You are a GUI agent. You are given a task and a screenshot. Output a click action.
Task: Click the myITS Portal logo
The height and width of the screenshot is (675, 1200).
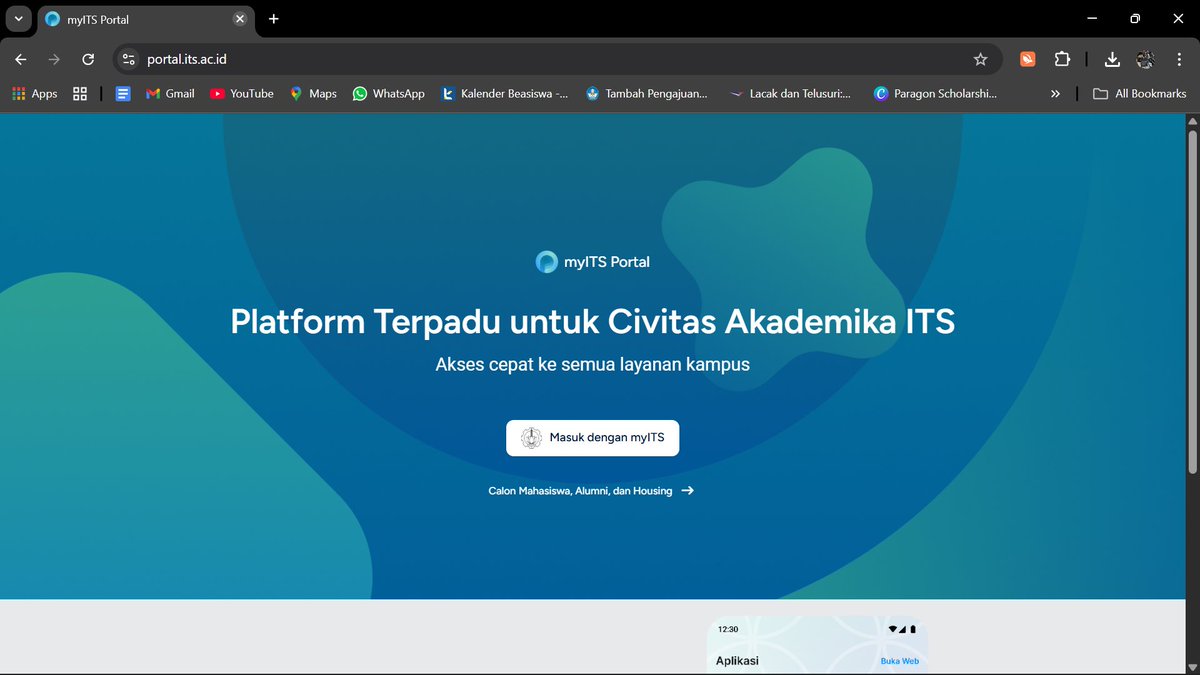tap(593, 262)
